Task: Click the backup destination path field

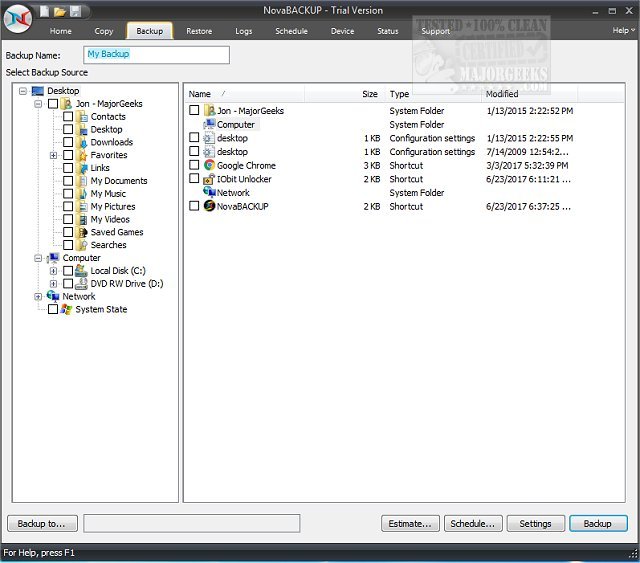Action: 192,523
